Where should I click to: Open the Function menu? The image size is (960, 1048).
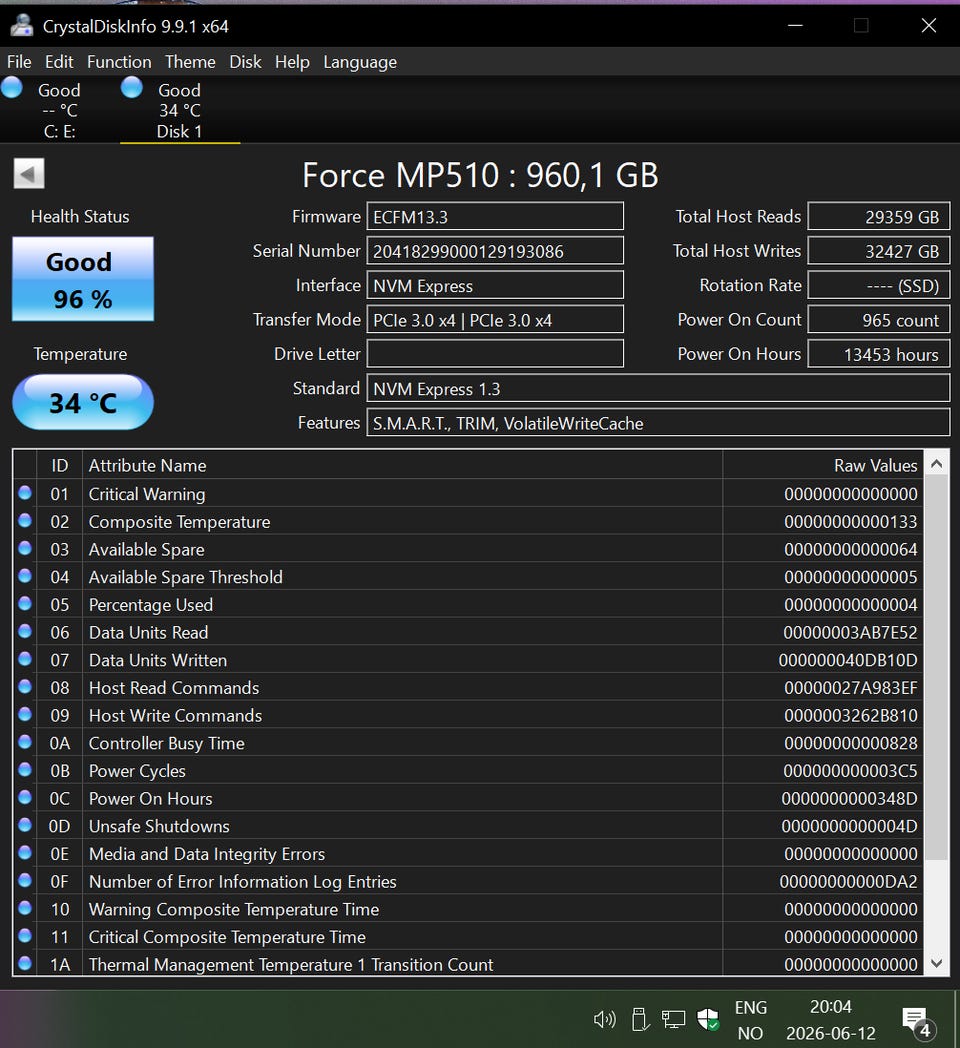pyautogui.click(x=119, y=62)
